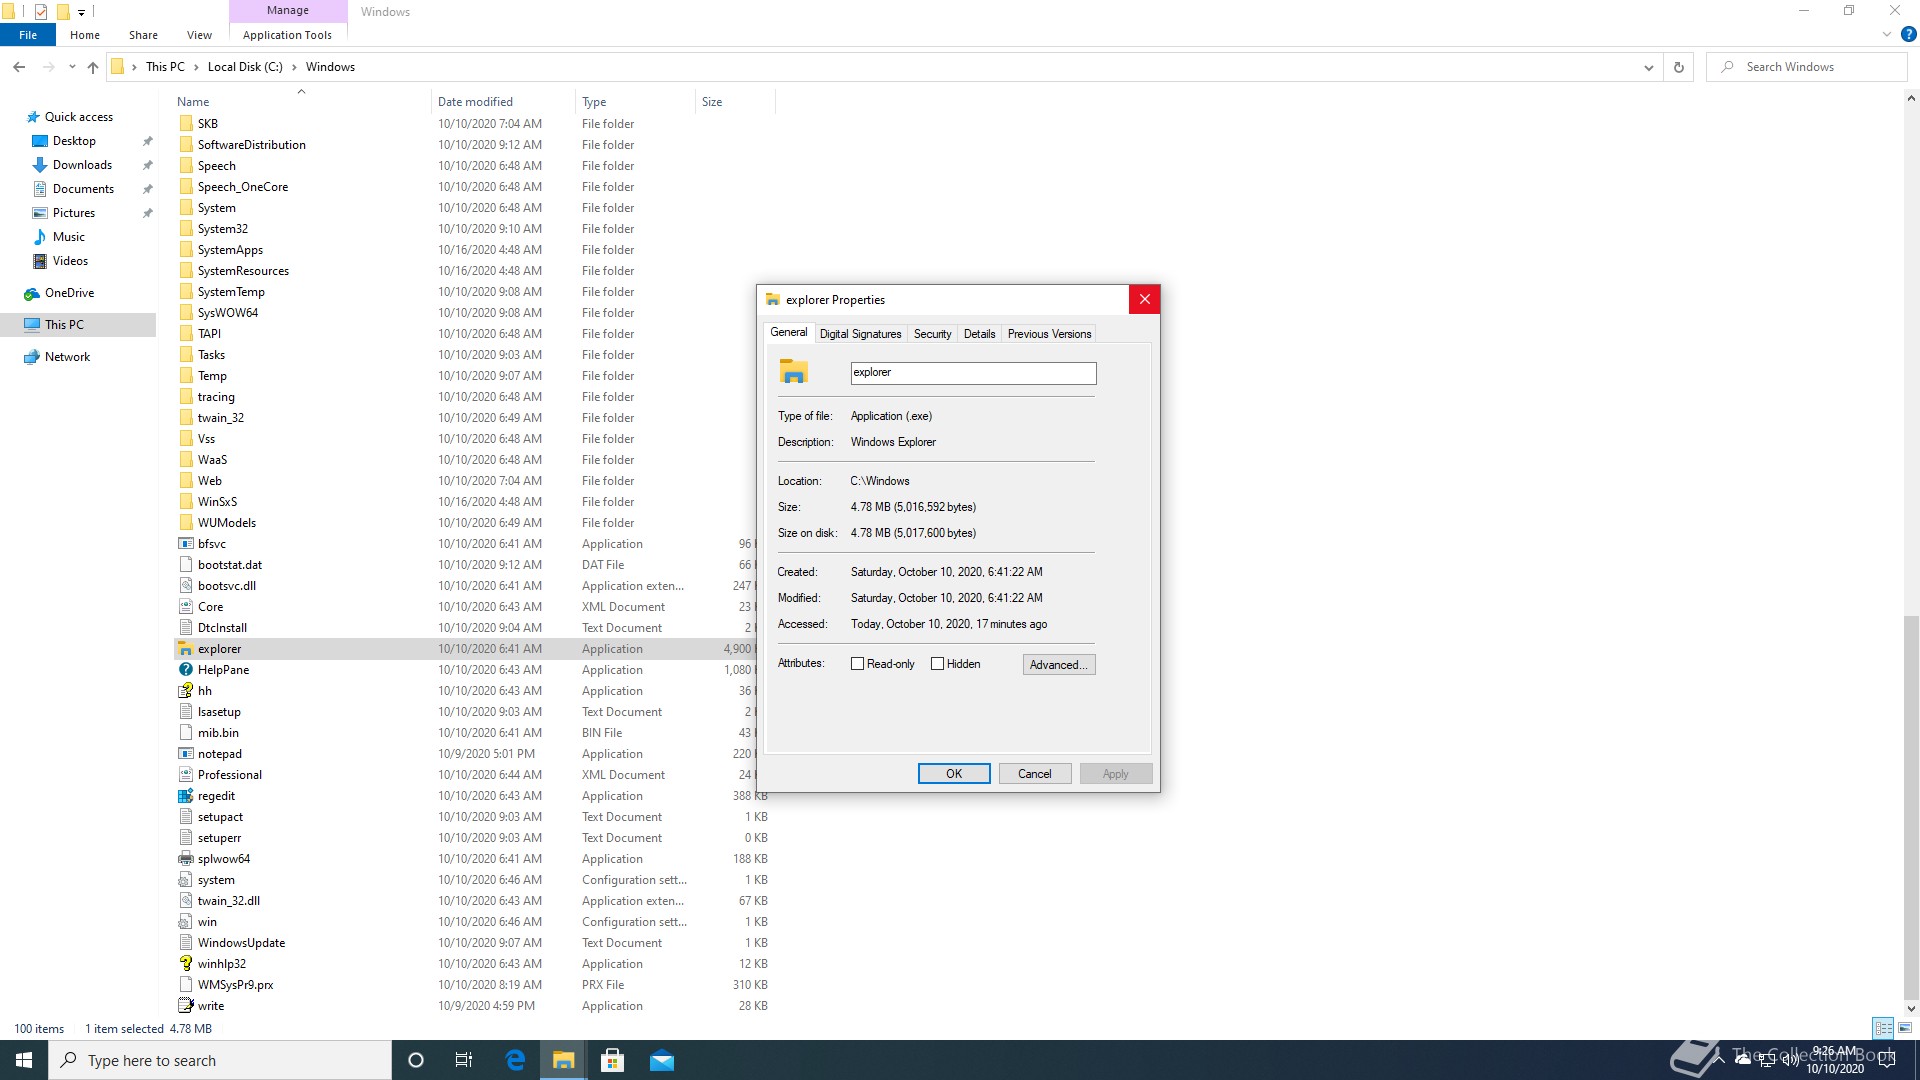Select the explorer application file icon
This screenshot has width=1920, height=1080.
coord(186,649)
